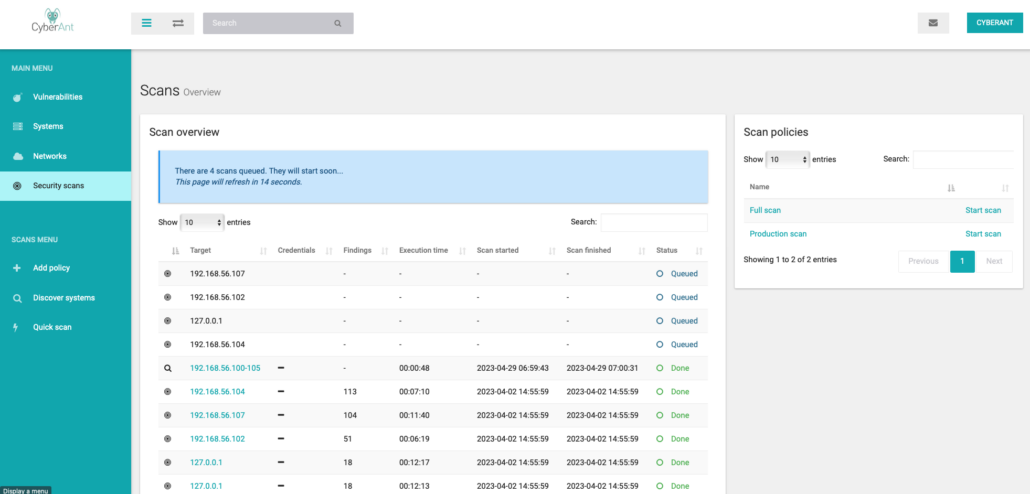Image resolution: width=1030 pixels, height=494 pixels.
Task: Sort by Scan finished column arrows
Action: click(x=642, y=251)
